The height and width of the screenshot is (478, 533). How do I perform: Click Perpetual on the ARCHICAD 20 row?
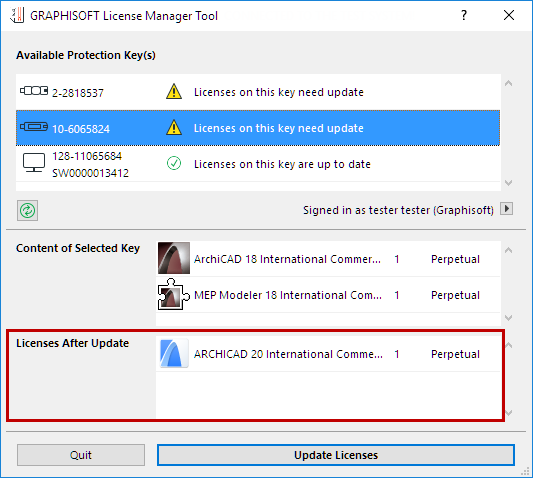pos(455,354)
